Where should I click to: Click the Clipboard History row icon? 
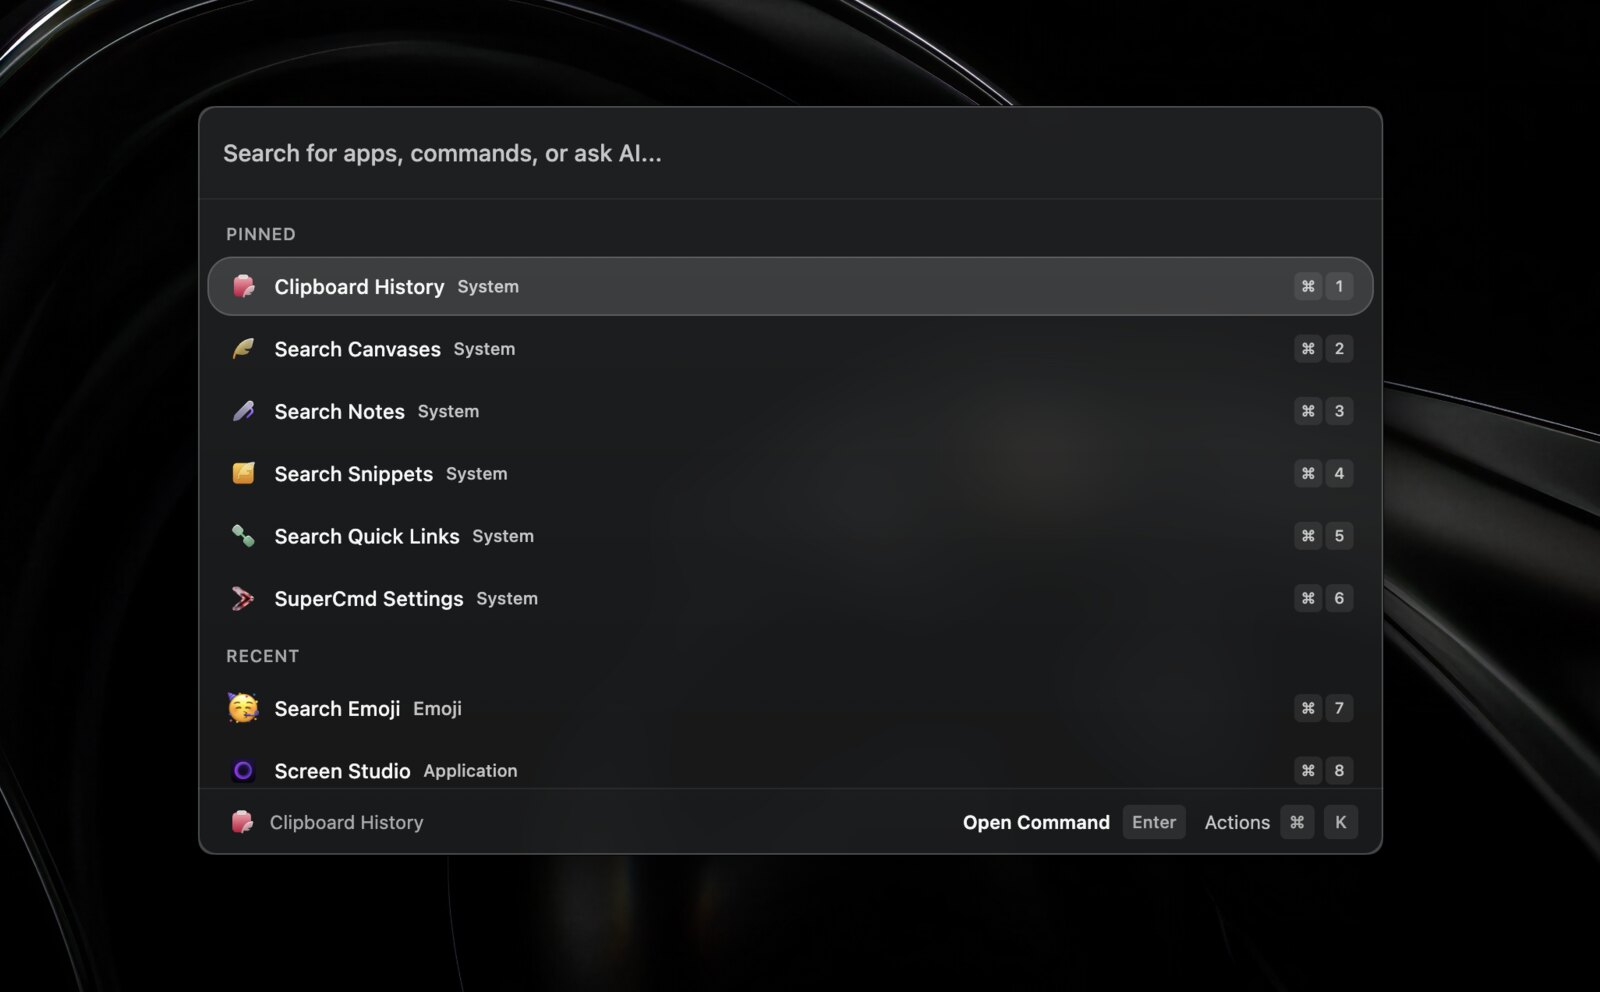(243, 286)
